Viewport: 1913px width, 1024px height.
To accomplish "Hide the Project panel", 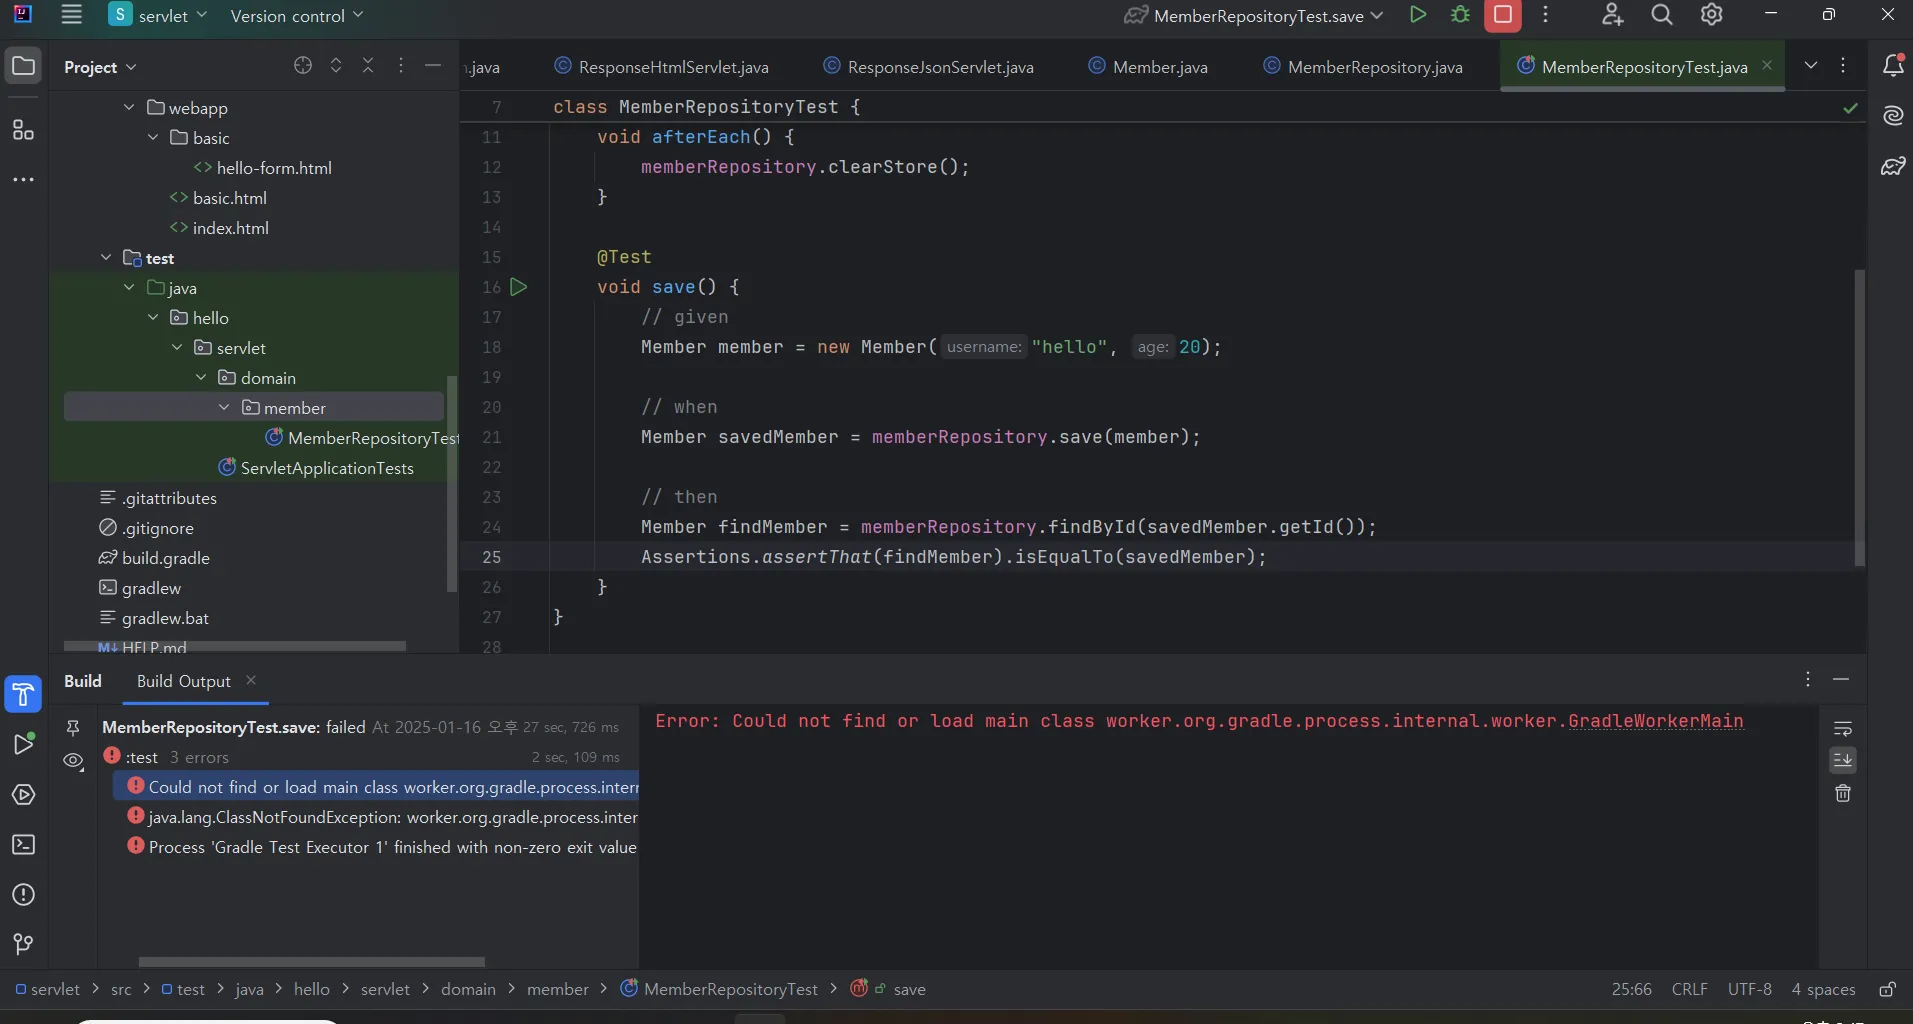I will pos(433,66).
